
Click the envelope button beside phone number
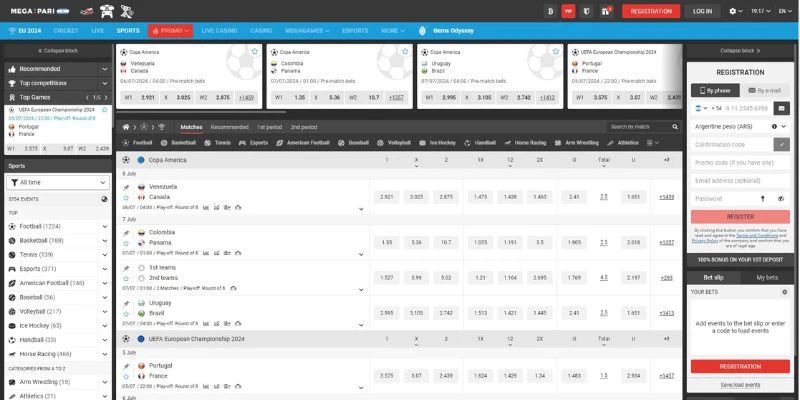pyautogui.click(x=780, y=108)
